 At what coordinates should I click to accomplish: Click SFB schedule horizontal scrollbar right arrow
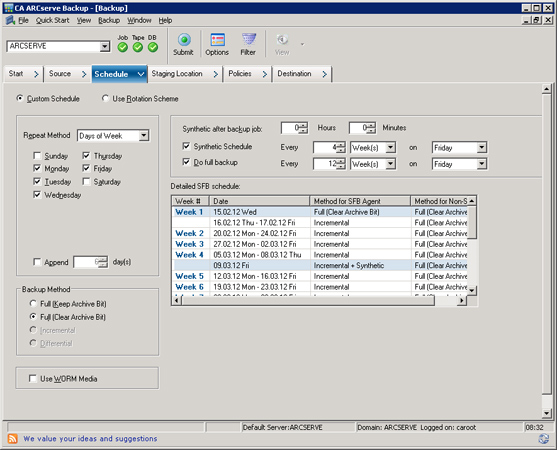461,300
